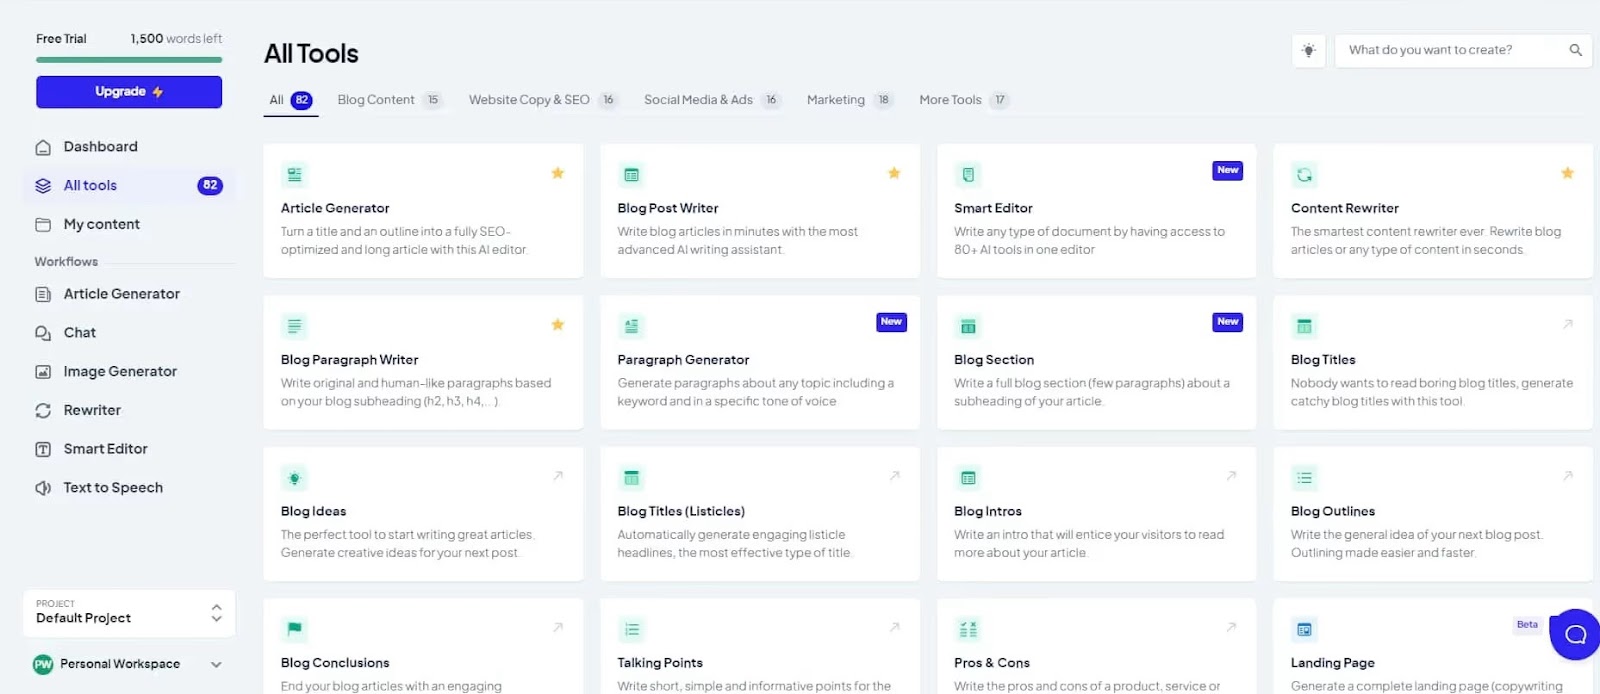
Task: Click the Blog Intros card icon
Action: [x=968, y=478]
